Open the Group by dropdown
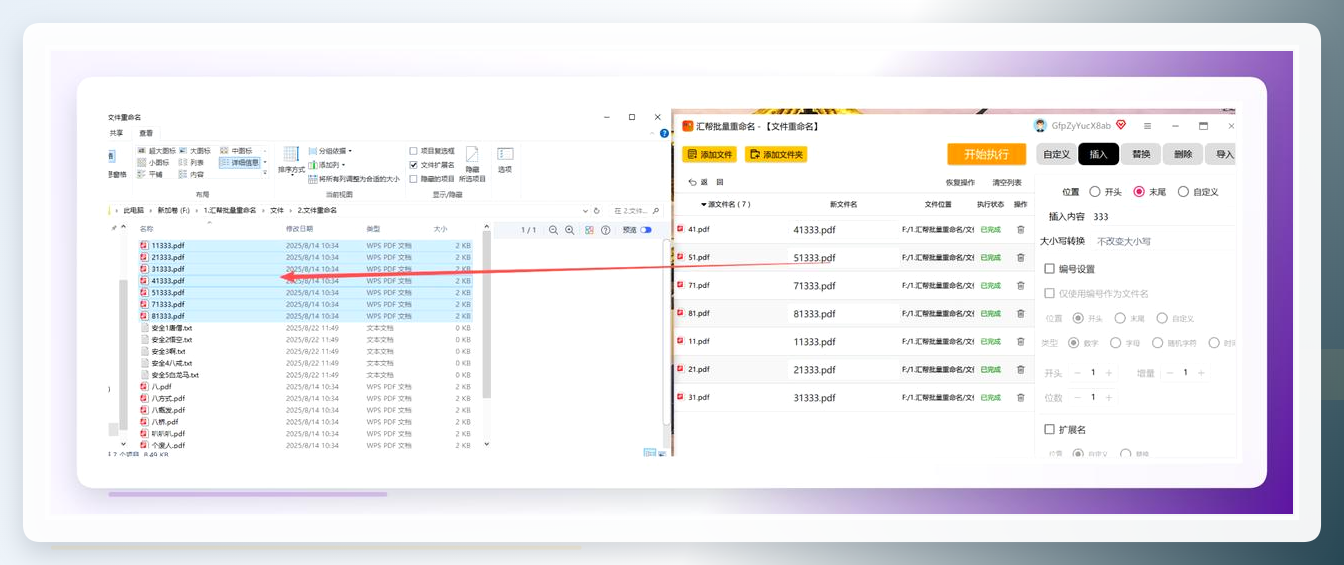This screenshot has height=565, width=1344. pyautogui.click(x=330, y=151)
